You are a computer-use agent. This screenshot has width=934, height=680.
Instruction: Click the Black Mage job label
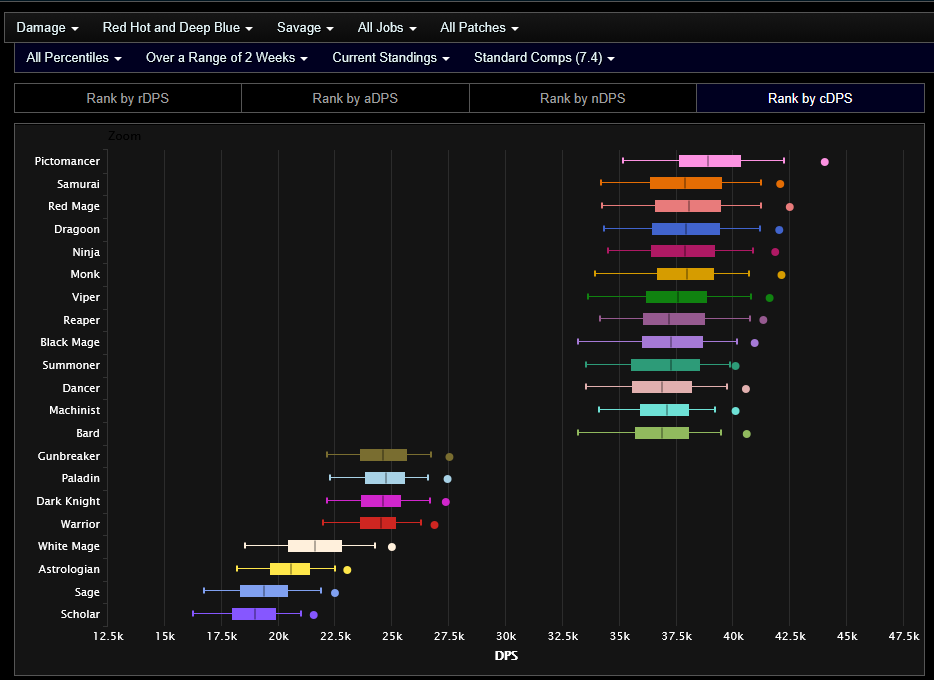[x=70, y=342]
